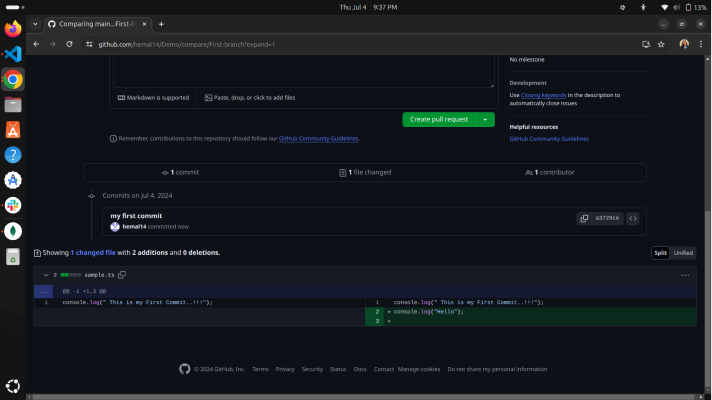Open Firefox from the dock

[x=13, y=29]
